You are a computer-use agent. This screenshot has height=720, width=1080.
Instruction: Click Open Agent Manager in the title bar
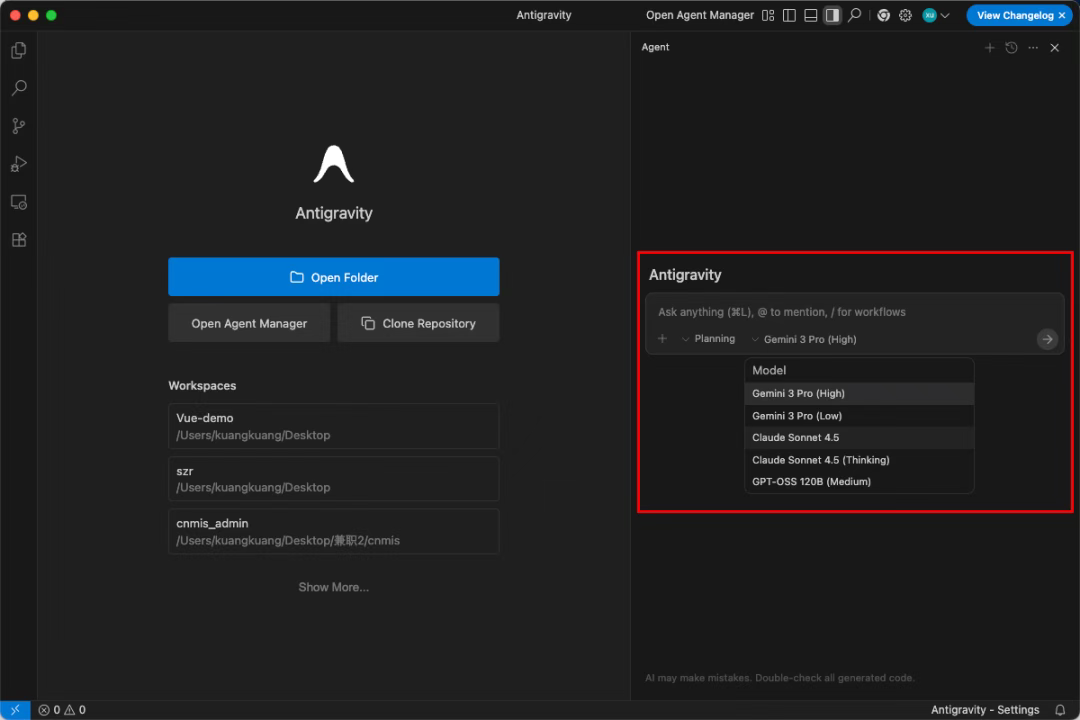tap(699, 15)
